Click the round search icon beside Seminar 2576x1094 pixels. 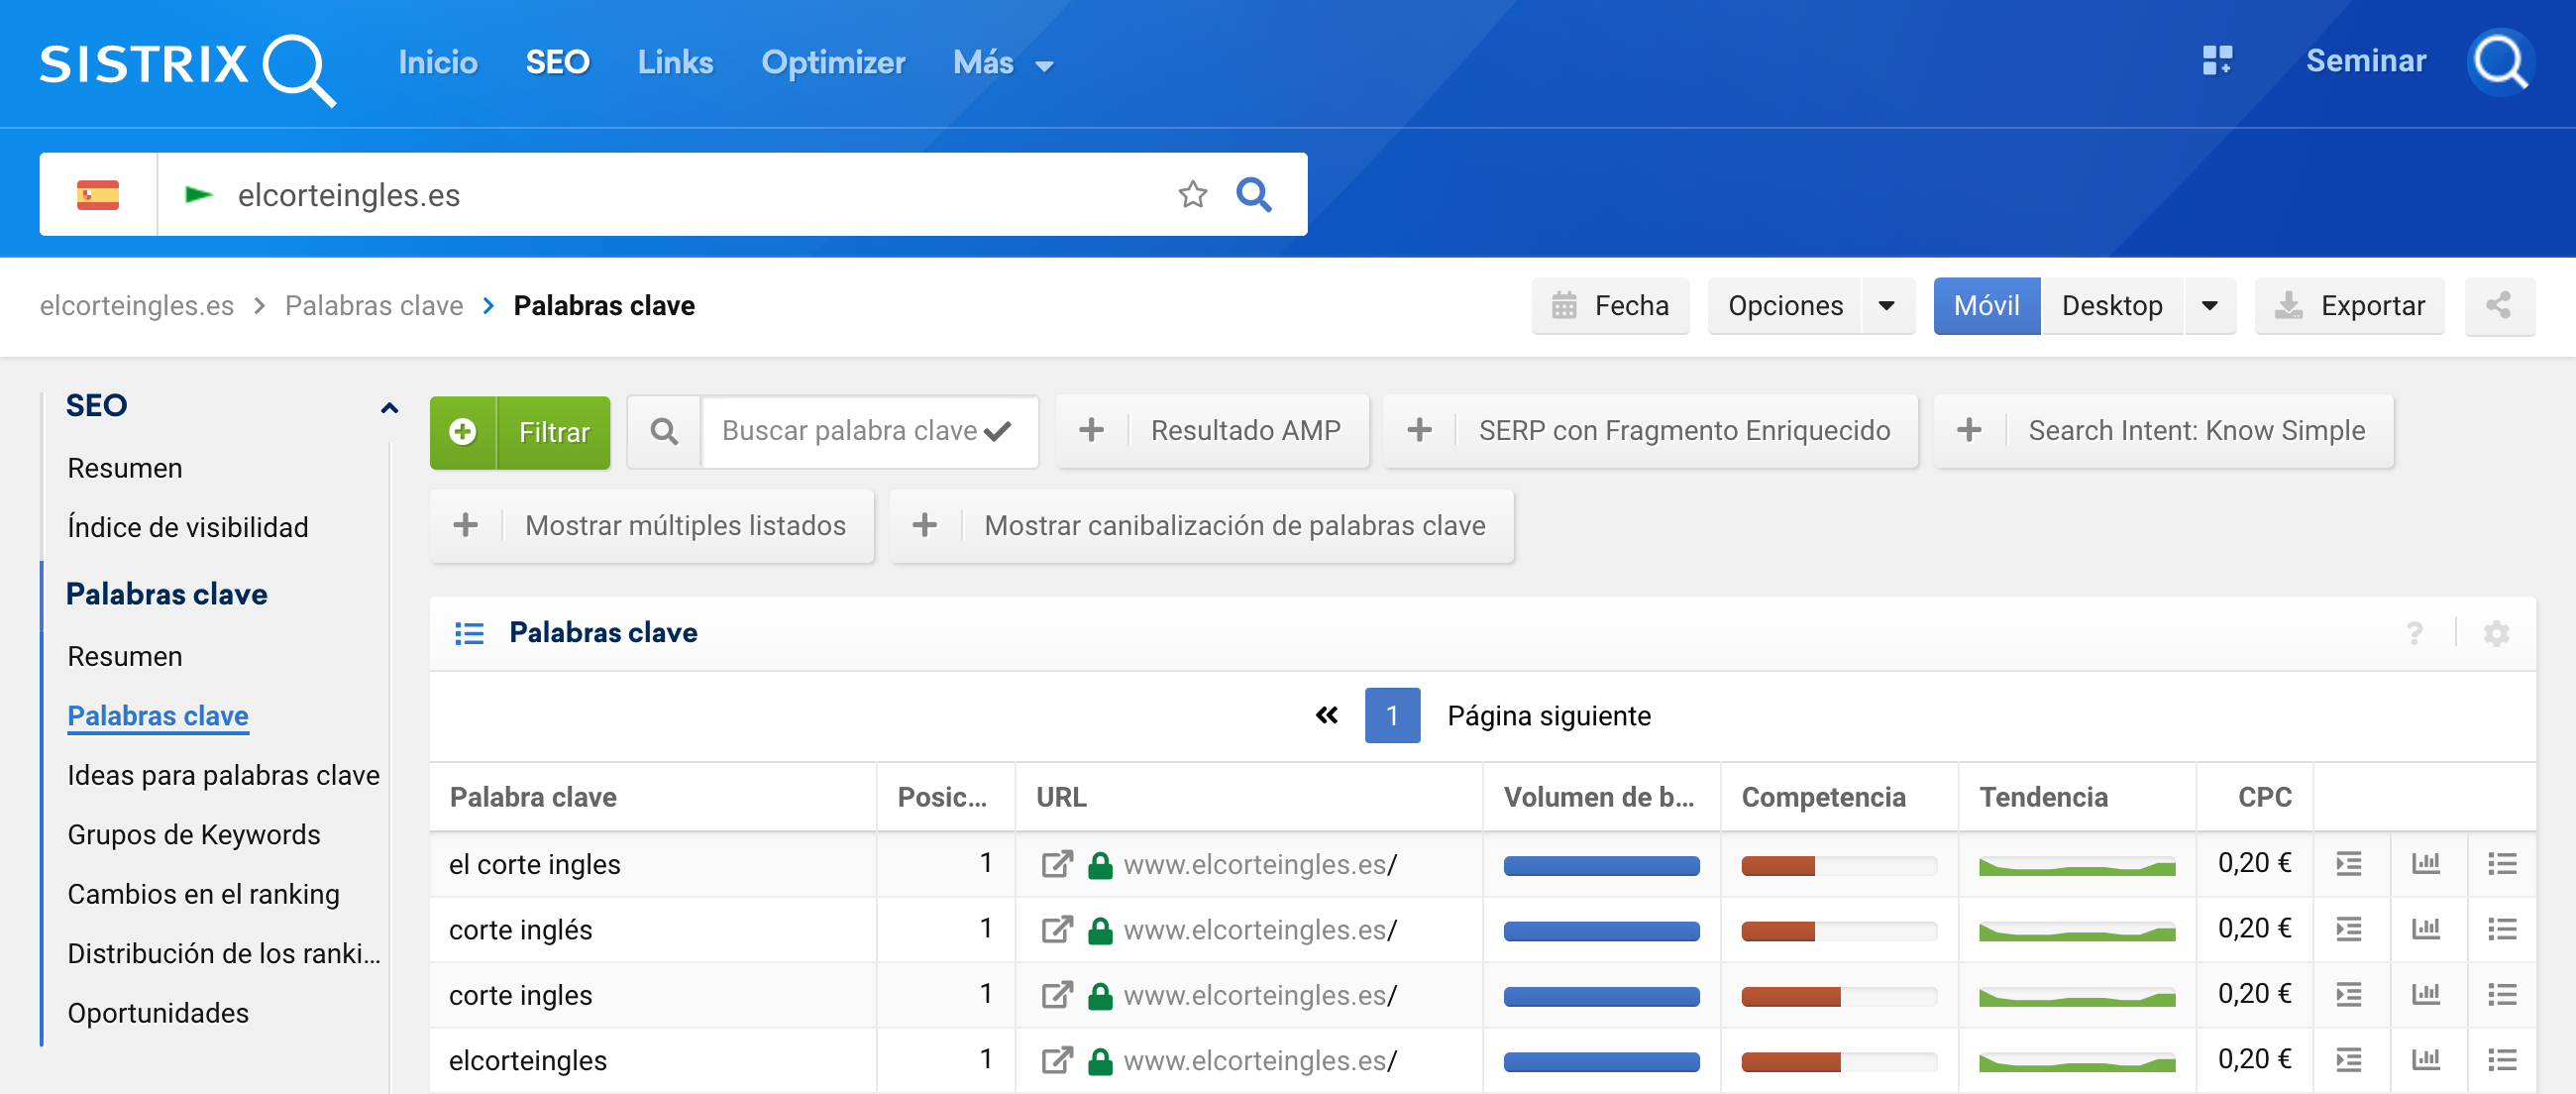pos(2500,62)
